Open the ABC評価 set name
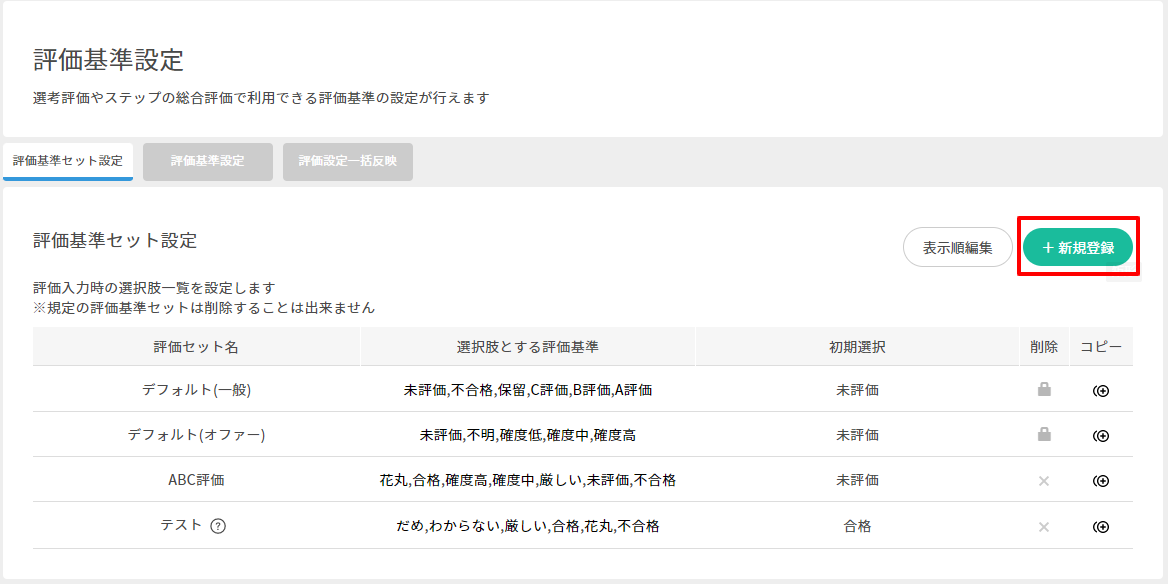Screen dimensions: 1168x584 coord(196,480)
